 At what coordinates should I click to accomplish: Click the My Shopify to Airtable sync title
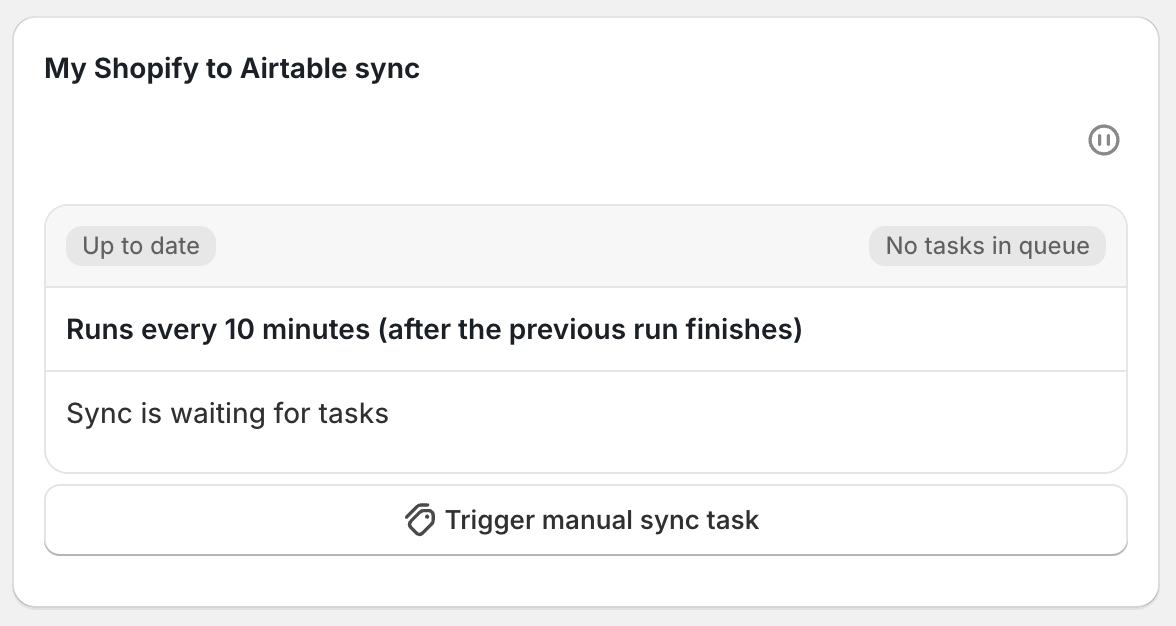click(231, 68)
